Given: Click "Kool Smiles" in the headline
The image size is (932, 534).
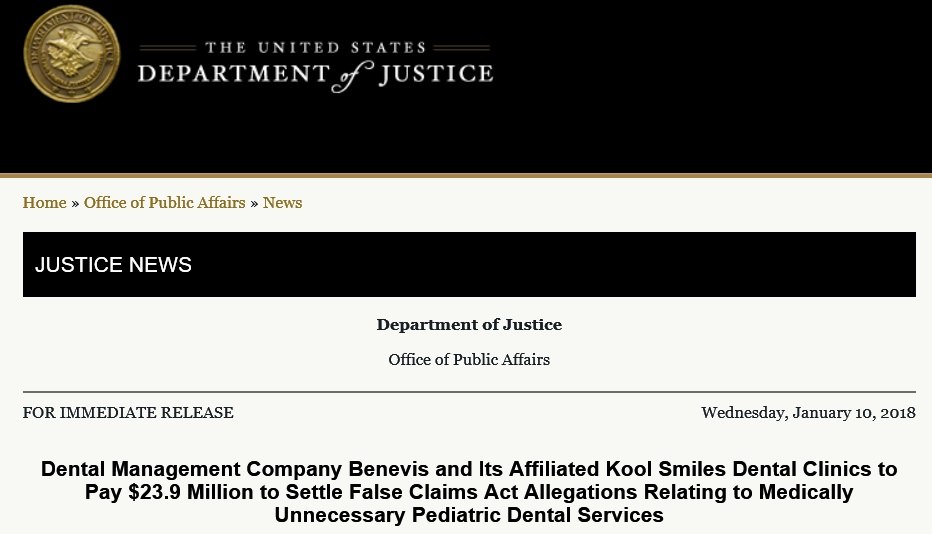Looking at the screenshot, I should 666,469.
